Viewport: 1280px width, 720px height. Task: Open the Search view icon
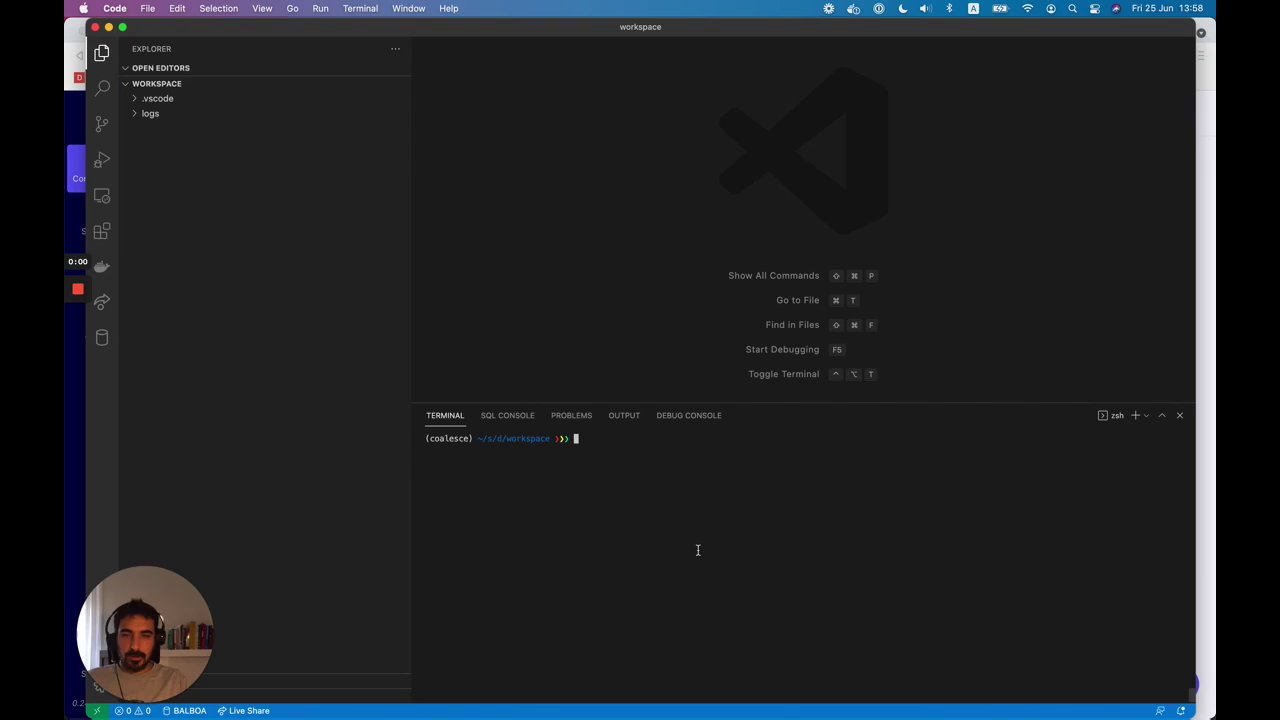[x=102, y=88]
